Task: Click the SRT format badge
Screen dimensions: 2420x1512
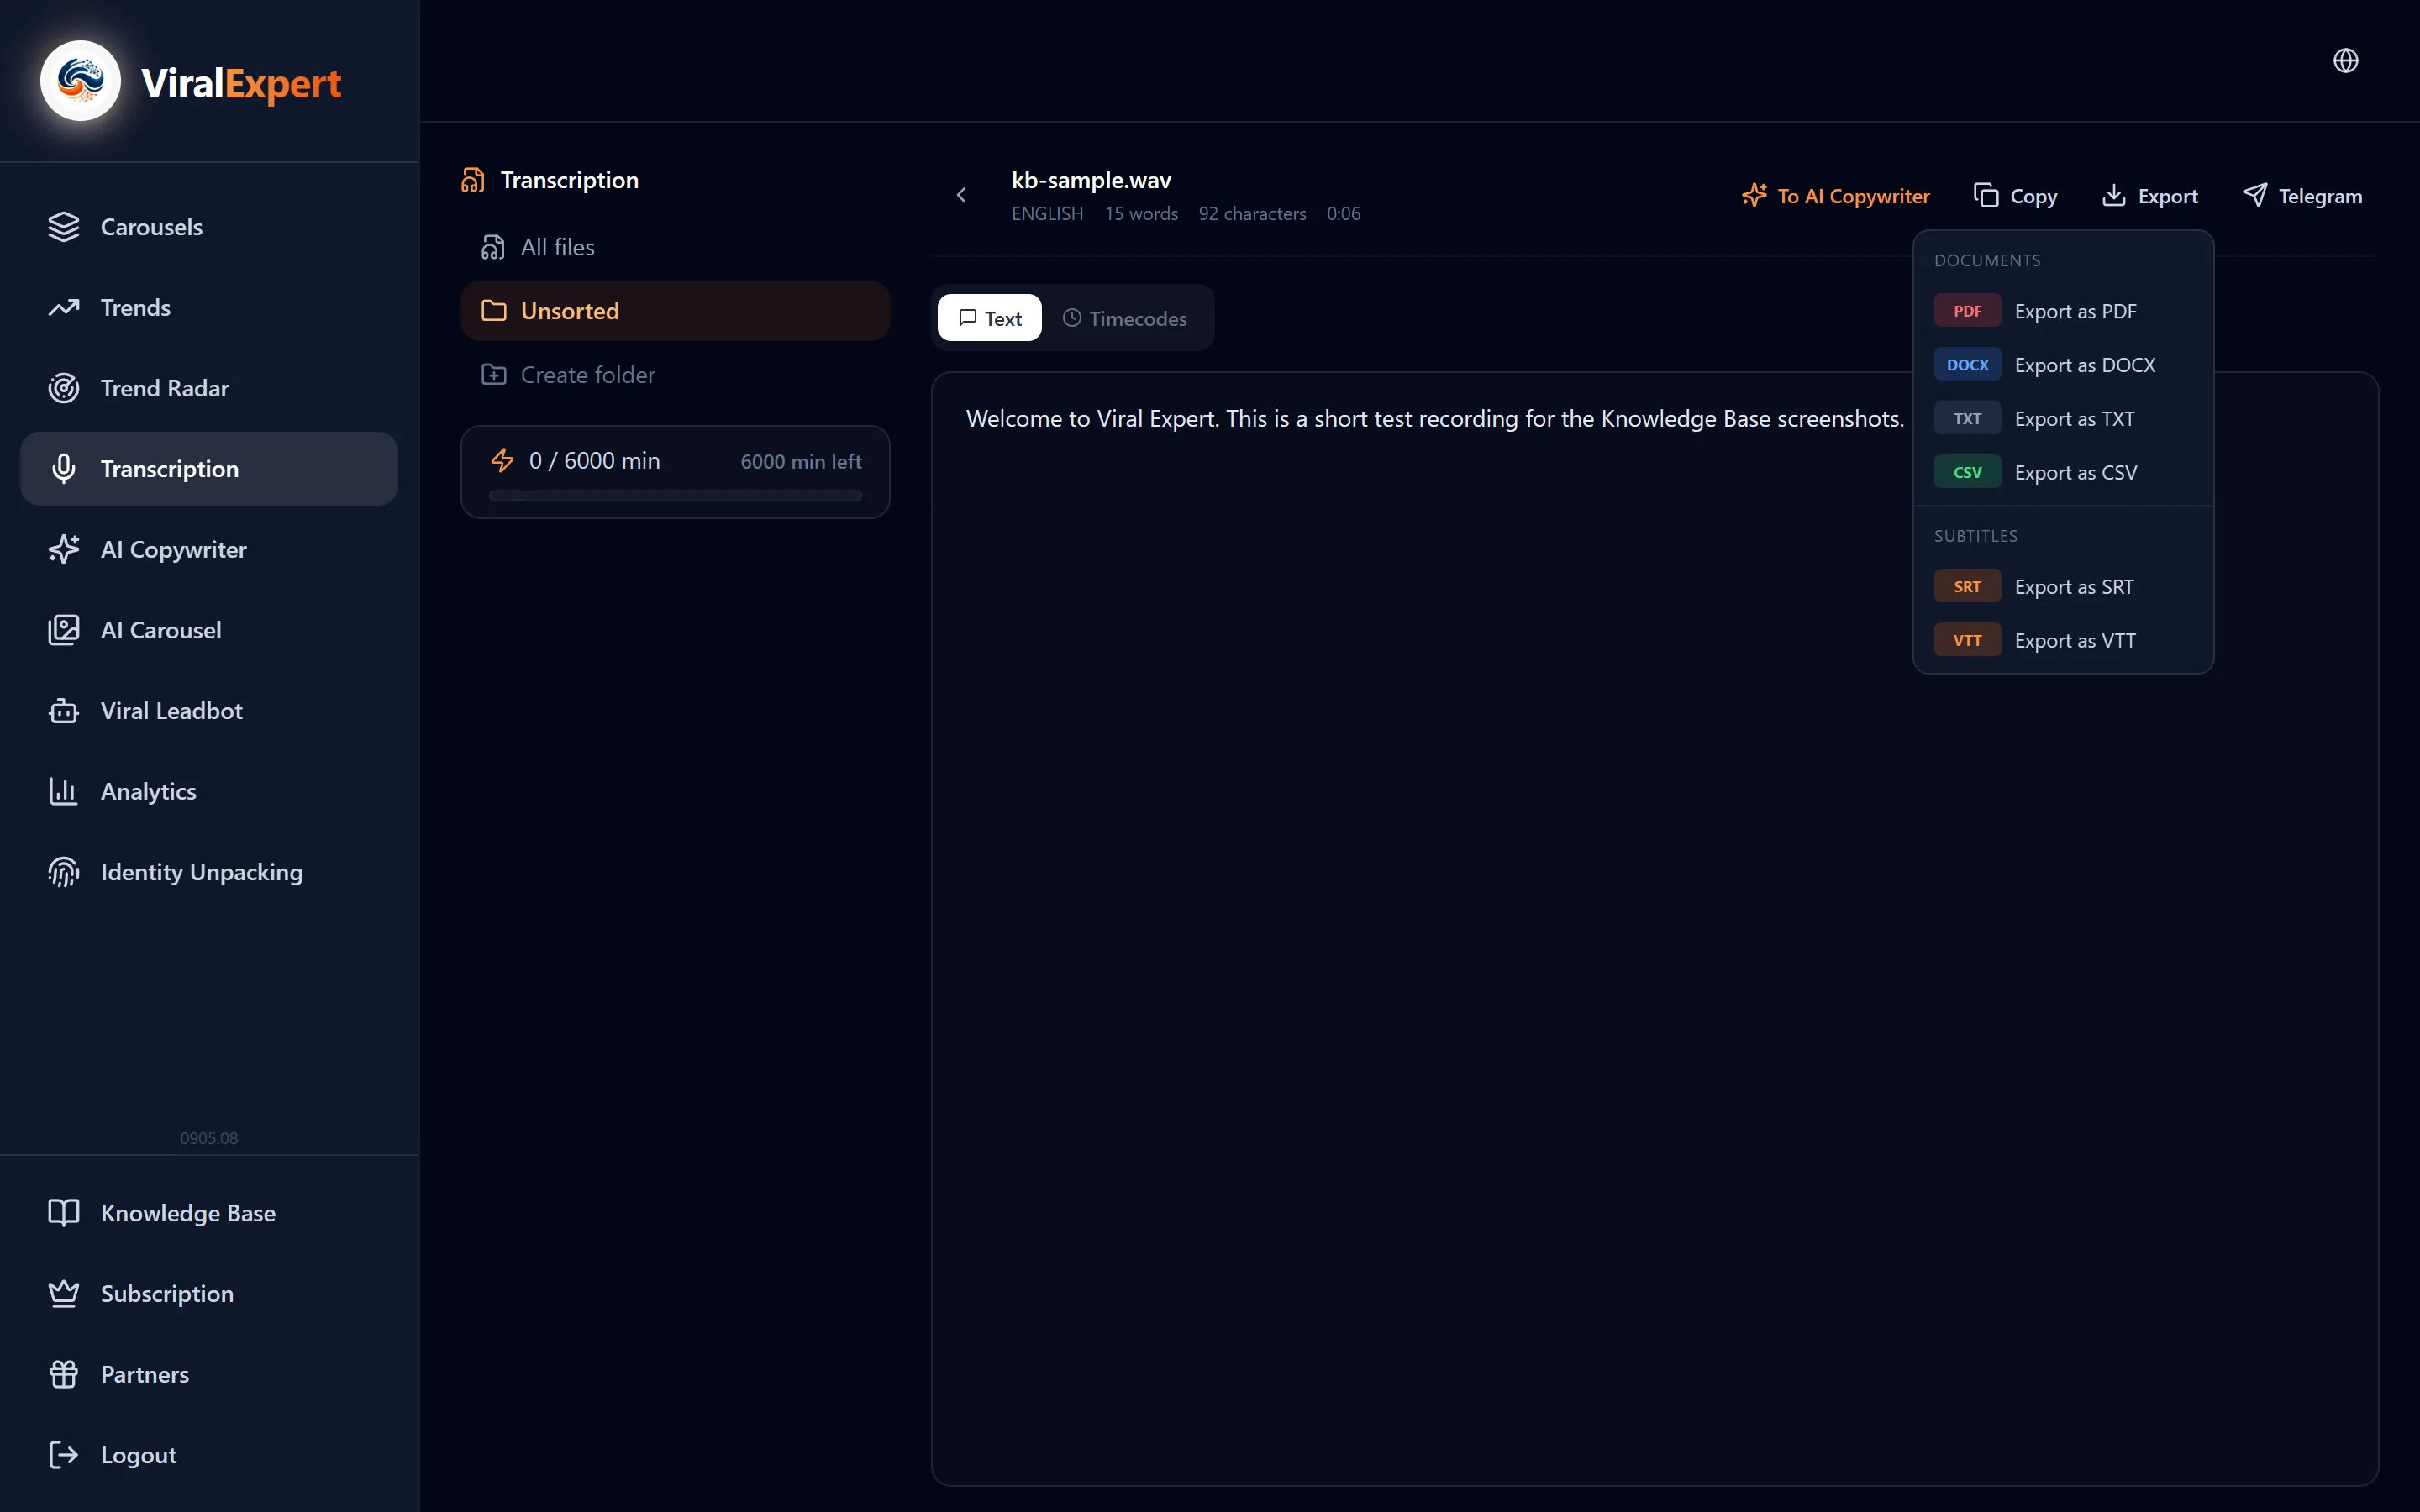Action: (1967, 587)
